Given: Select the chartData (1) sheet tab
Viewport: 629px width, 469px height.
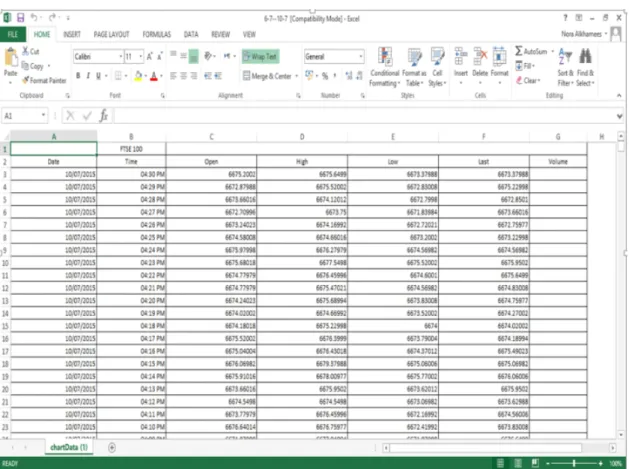Looking at the screenshot, I should (x=69, y=447).
